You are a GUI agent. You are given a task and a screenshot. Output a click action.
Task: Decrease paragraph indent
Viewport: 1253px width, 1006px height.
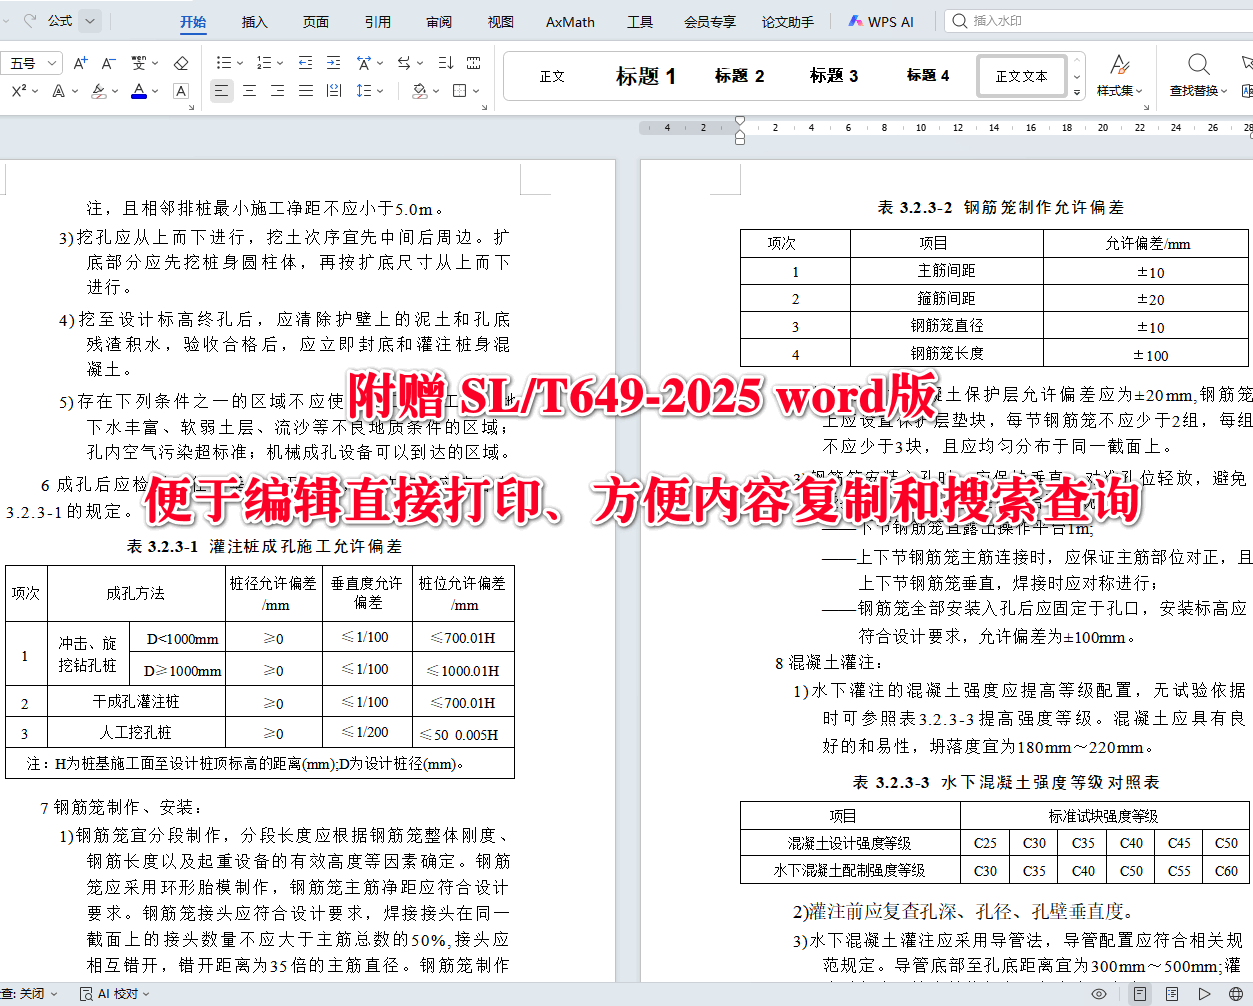[x=306, y=63]
